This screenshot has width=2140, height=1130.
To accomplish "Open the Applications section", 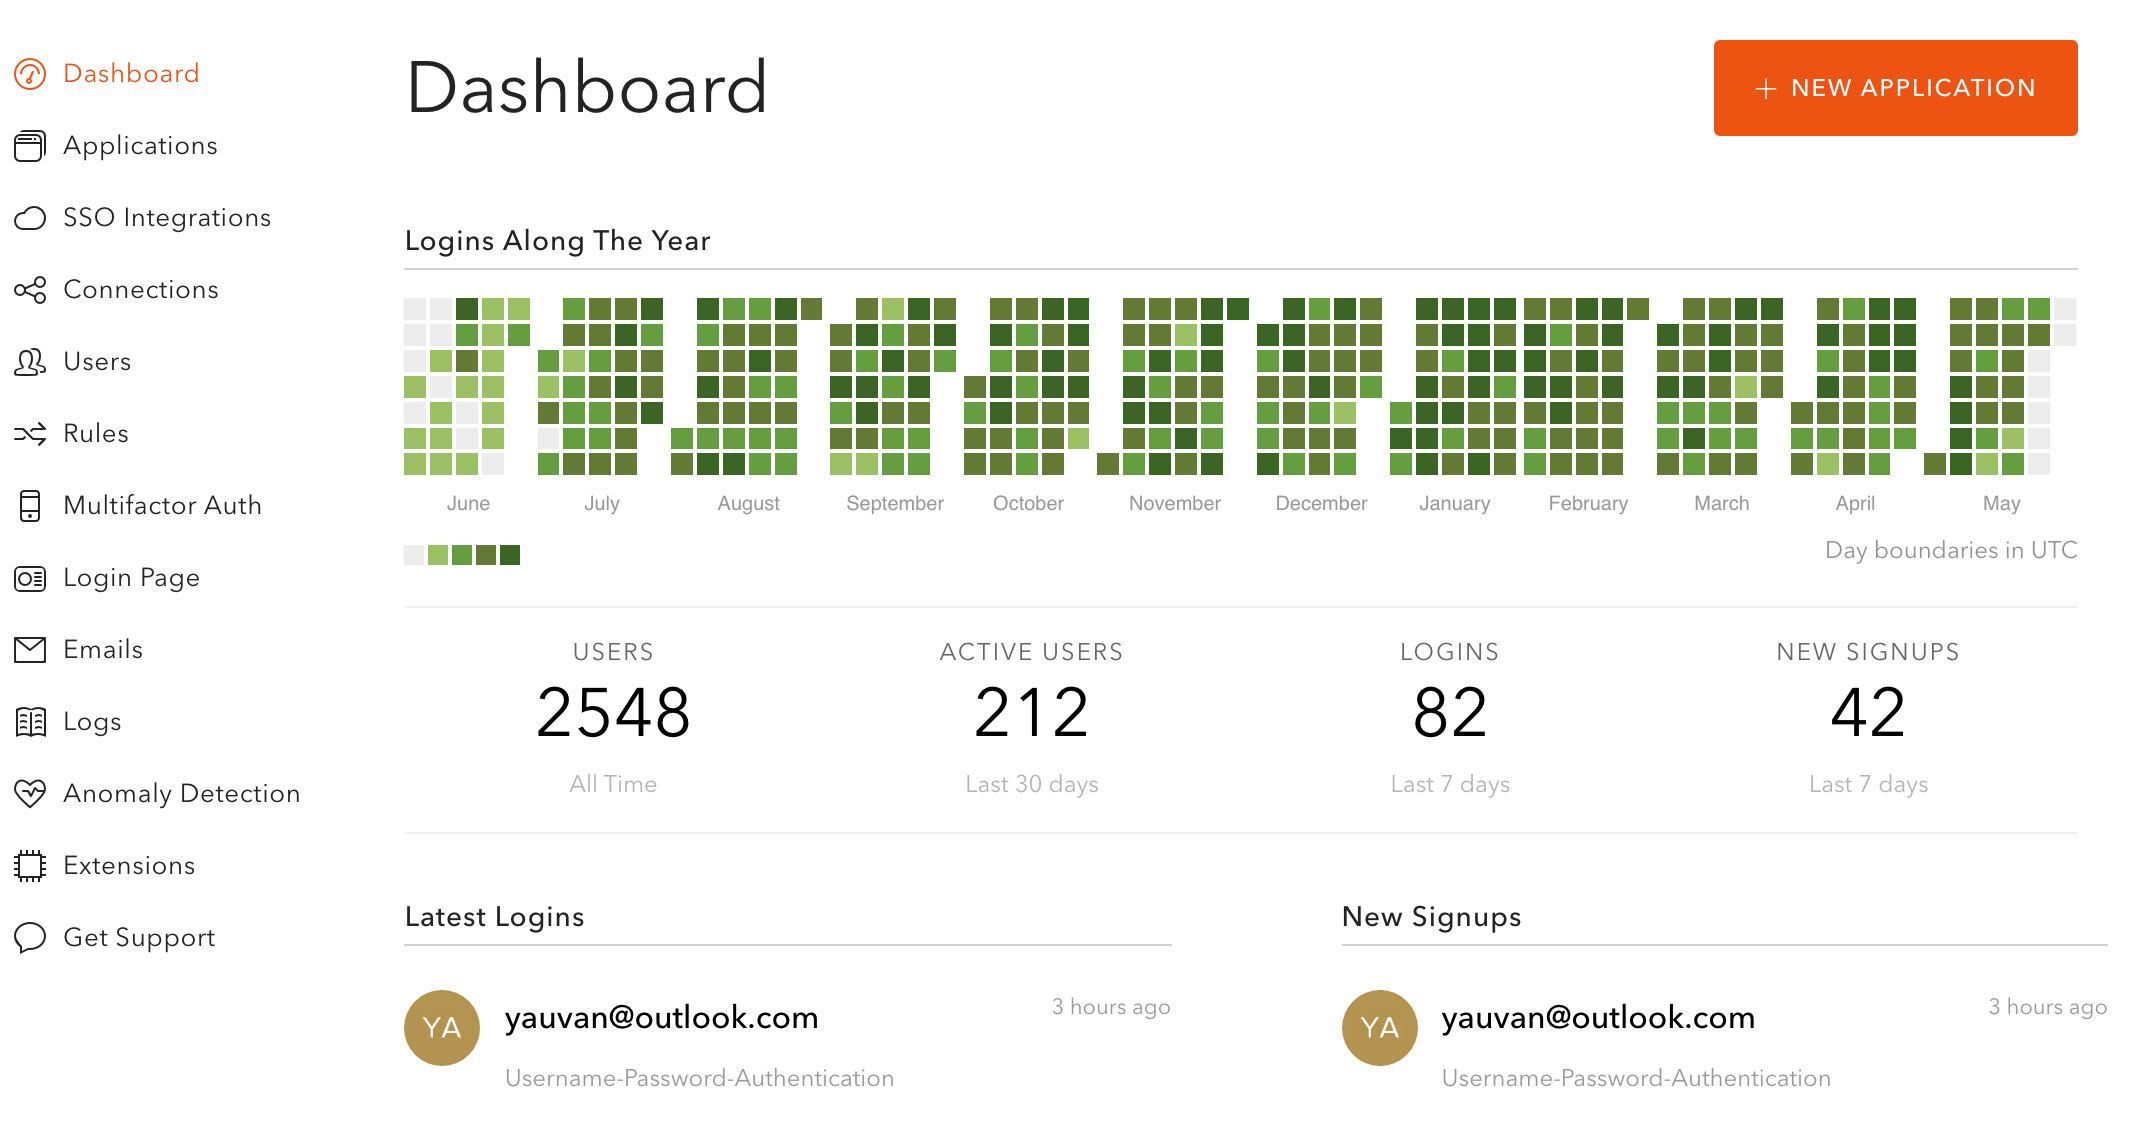I will click(x=139, y=146).
